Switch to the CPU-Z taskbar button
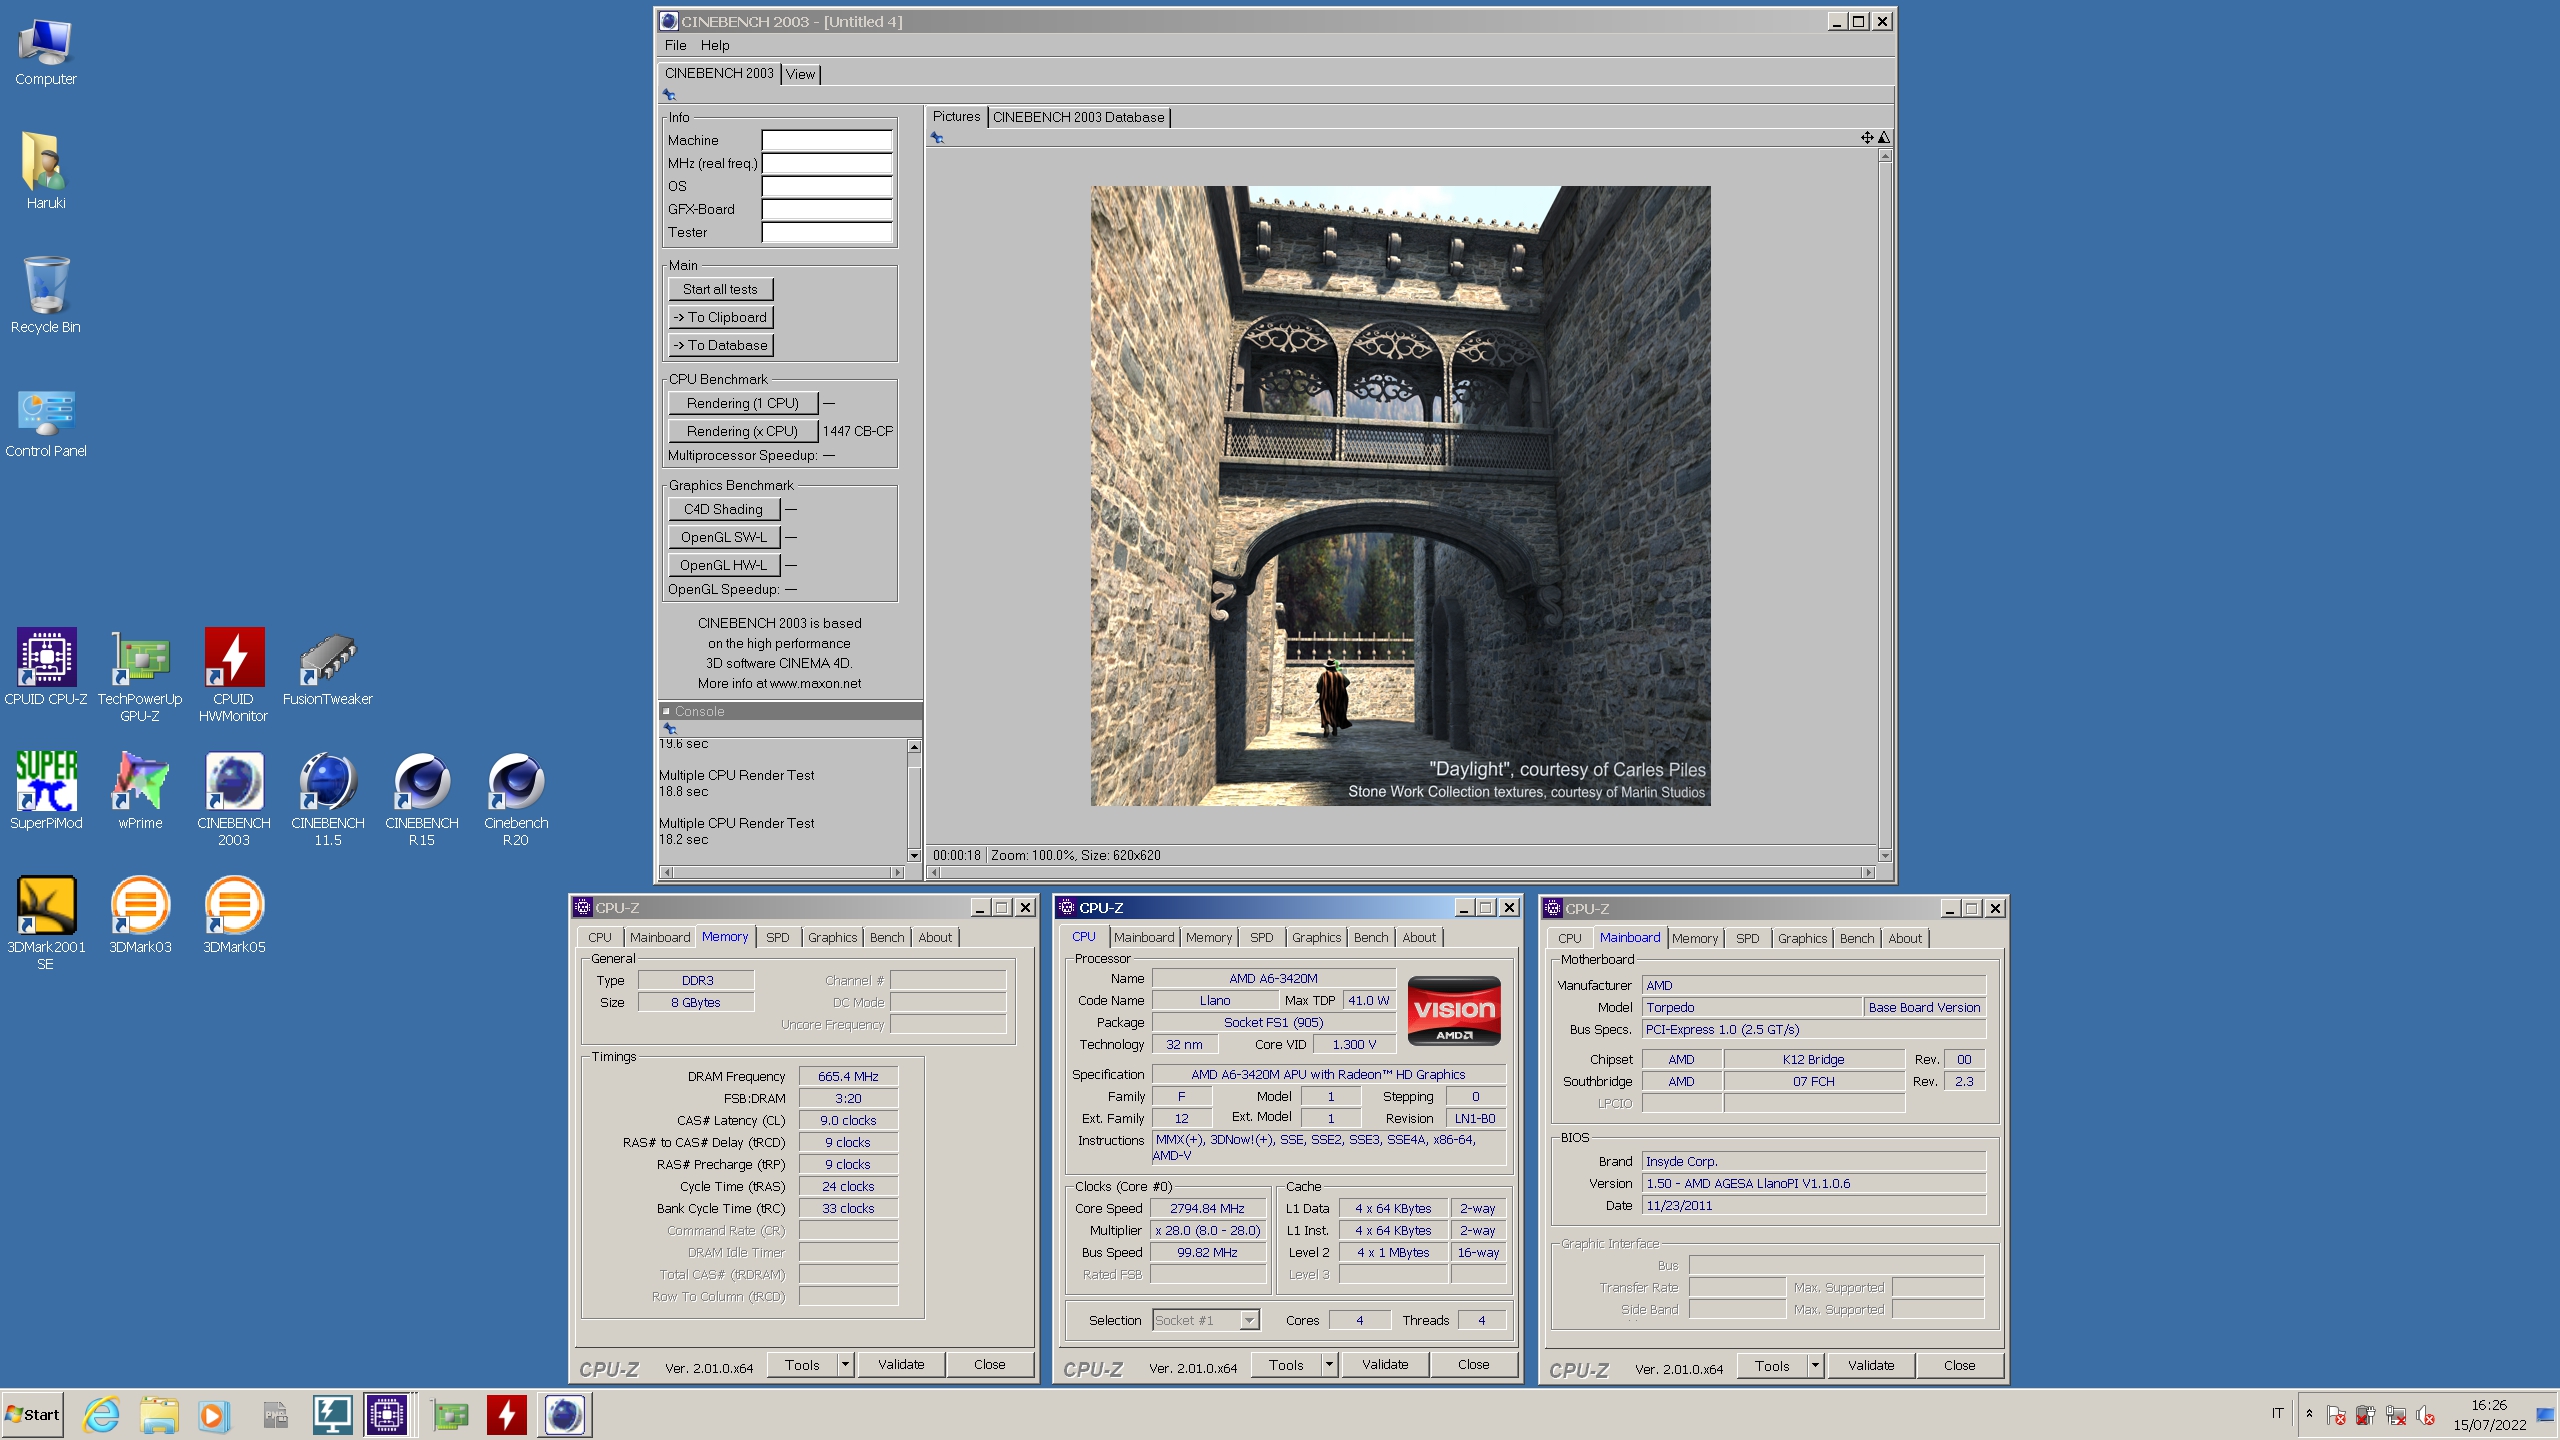 (x=386, y=1415)
